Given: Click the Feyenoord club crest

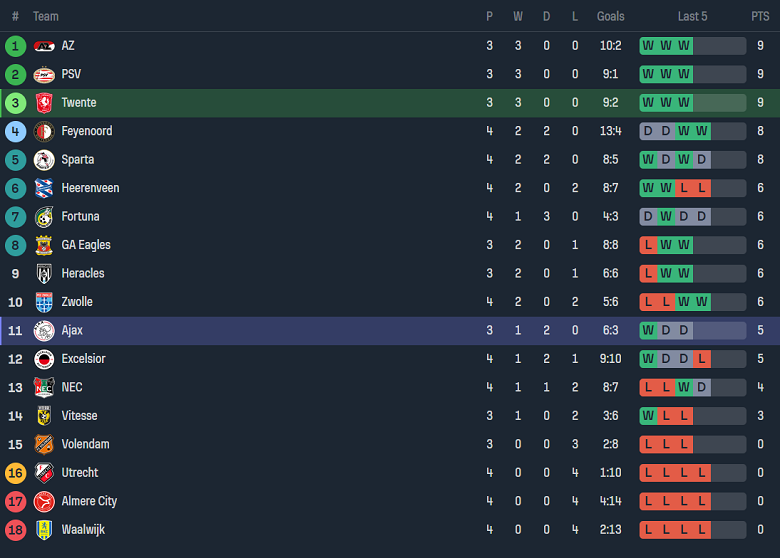Looking at the screenshot, I should tap(43, 131).
